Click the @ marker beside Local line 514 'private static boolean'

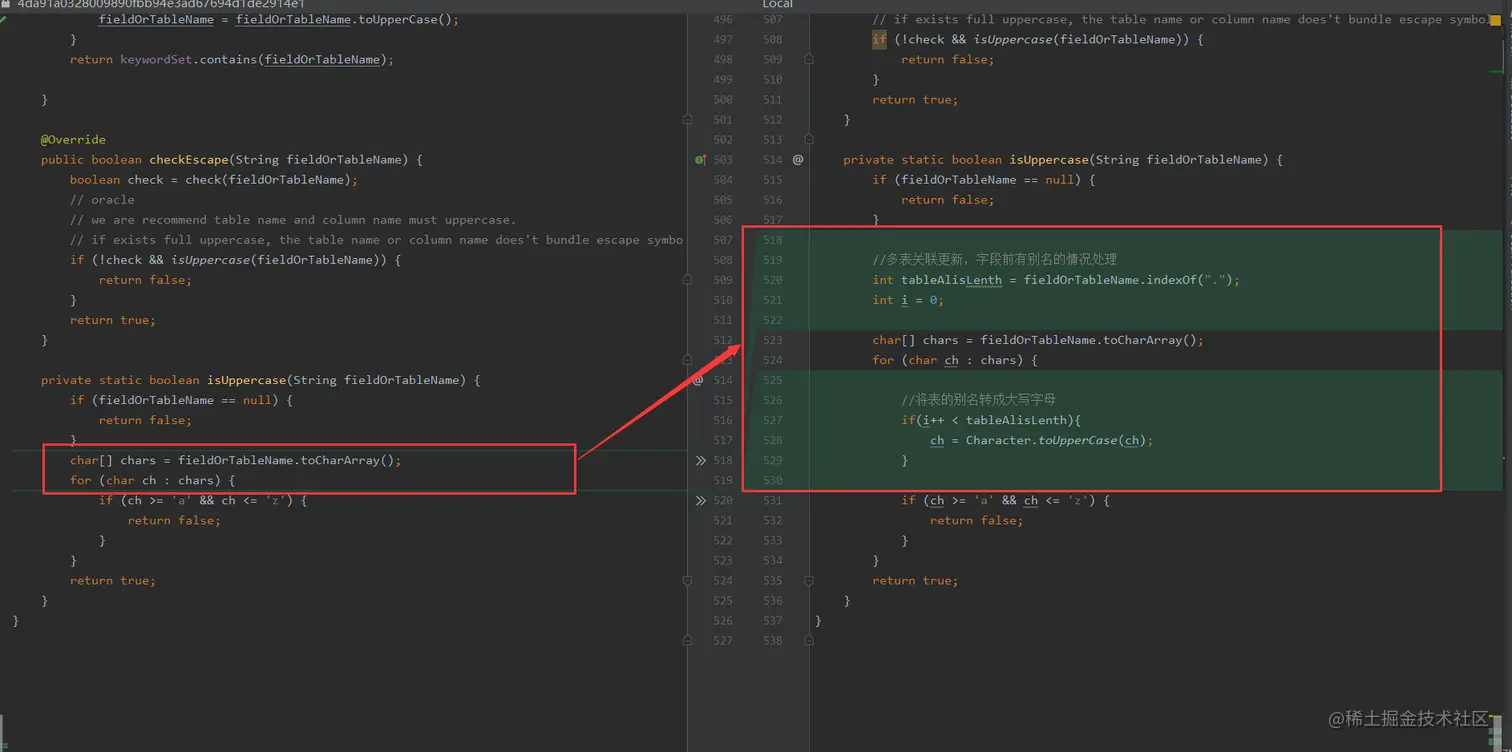[798, 160]
